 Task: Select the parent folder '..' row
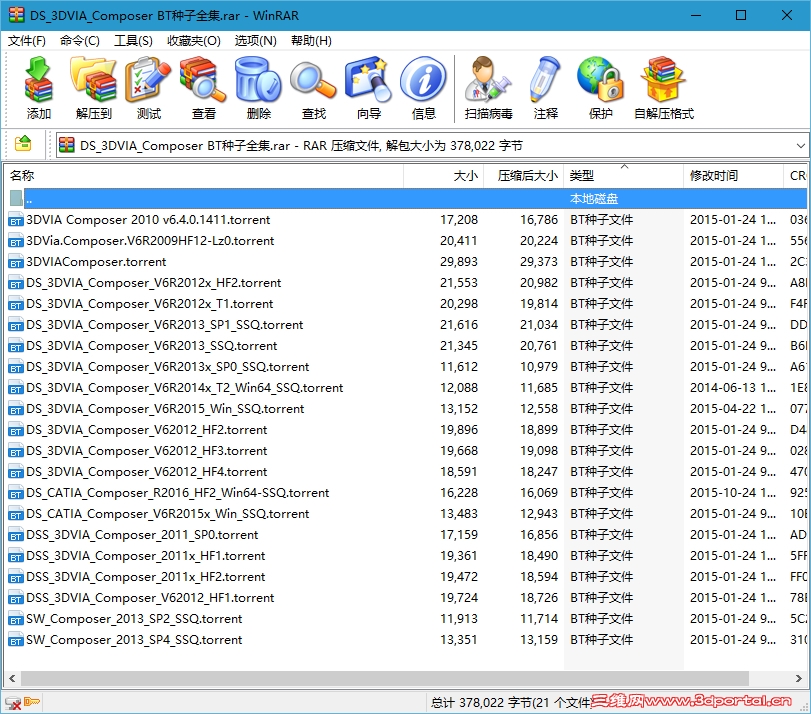[x=406, y=199]
